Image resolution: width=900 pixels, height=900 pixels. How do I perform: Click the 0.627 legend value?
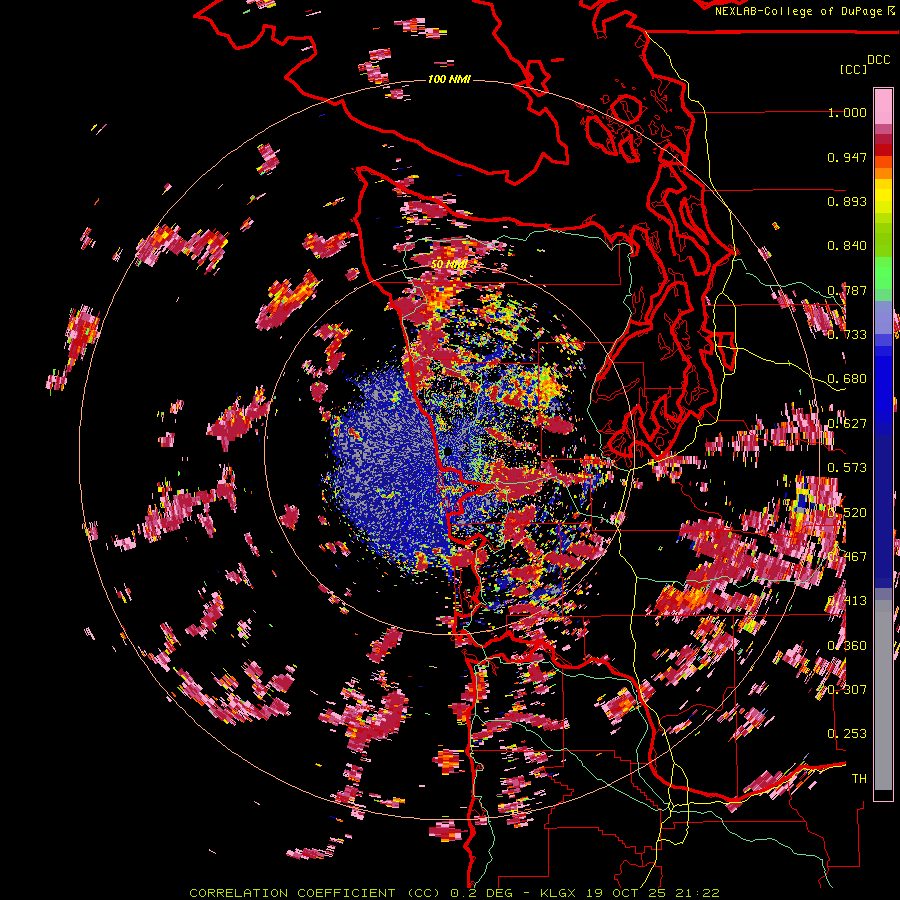847,424
